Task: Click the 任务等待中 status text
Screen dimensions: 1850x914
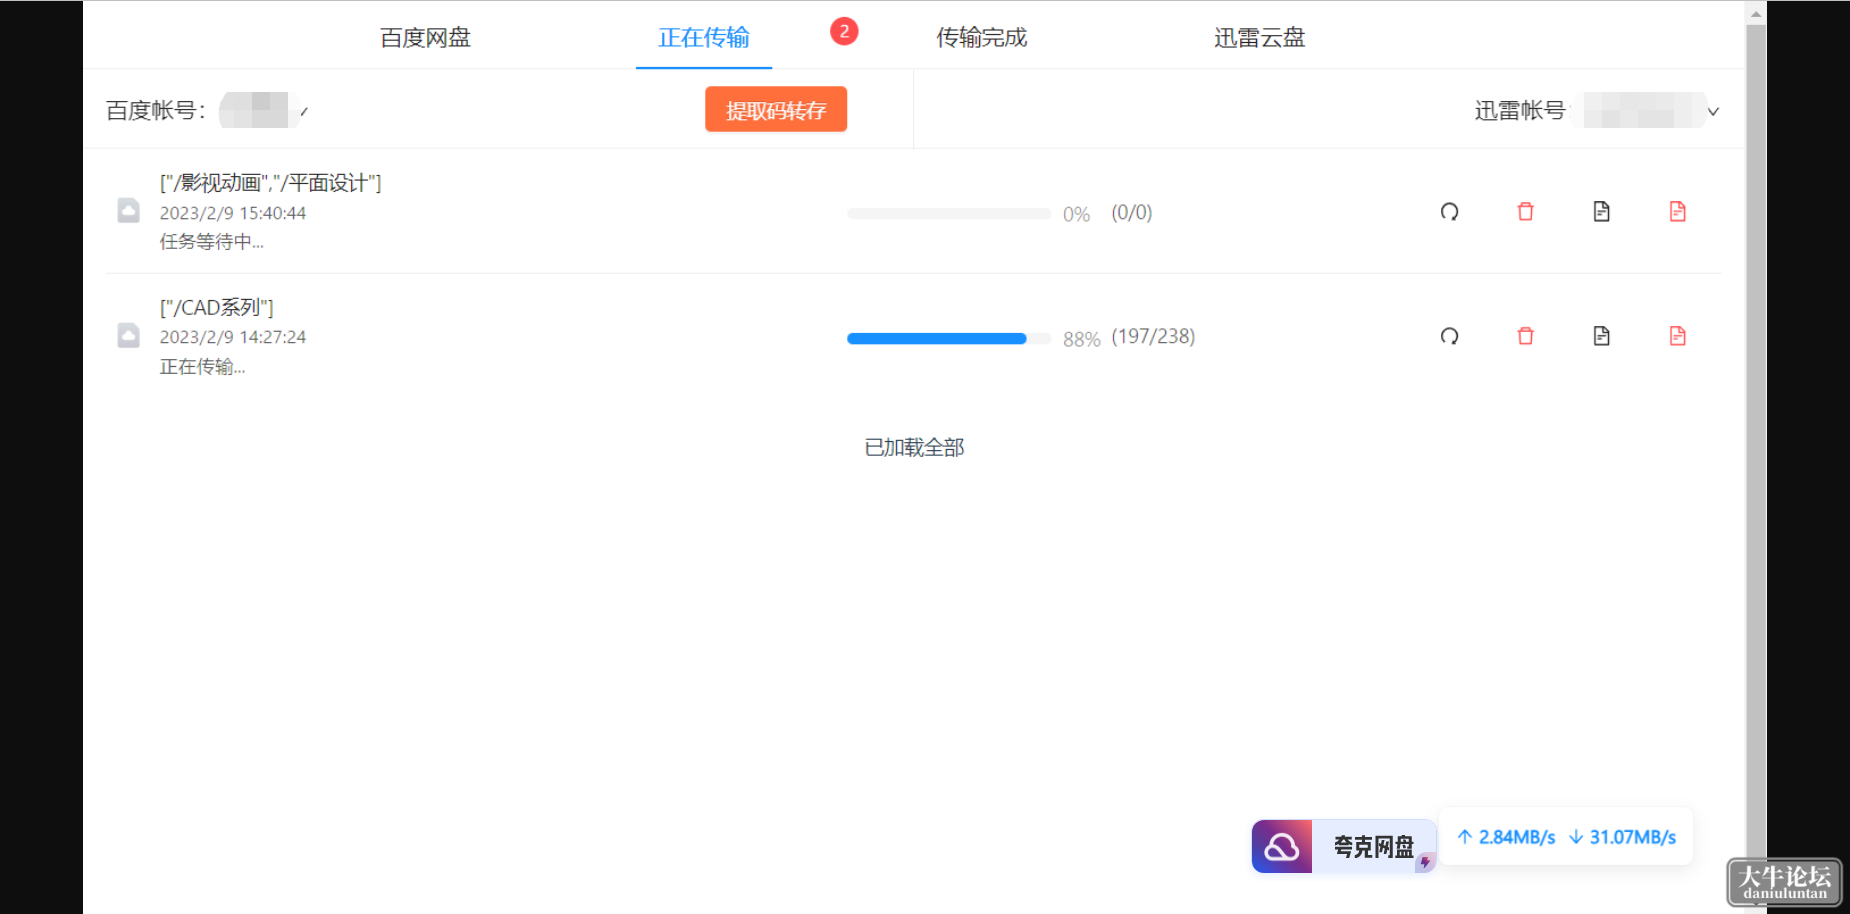Action: coord(211,242)
